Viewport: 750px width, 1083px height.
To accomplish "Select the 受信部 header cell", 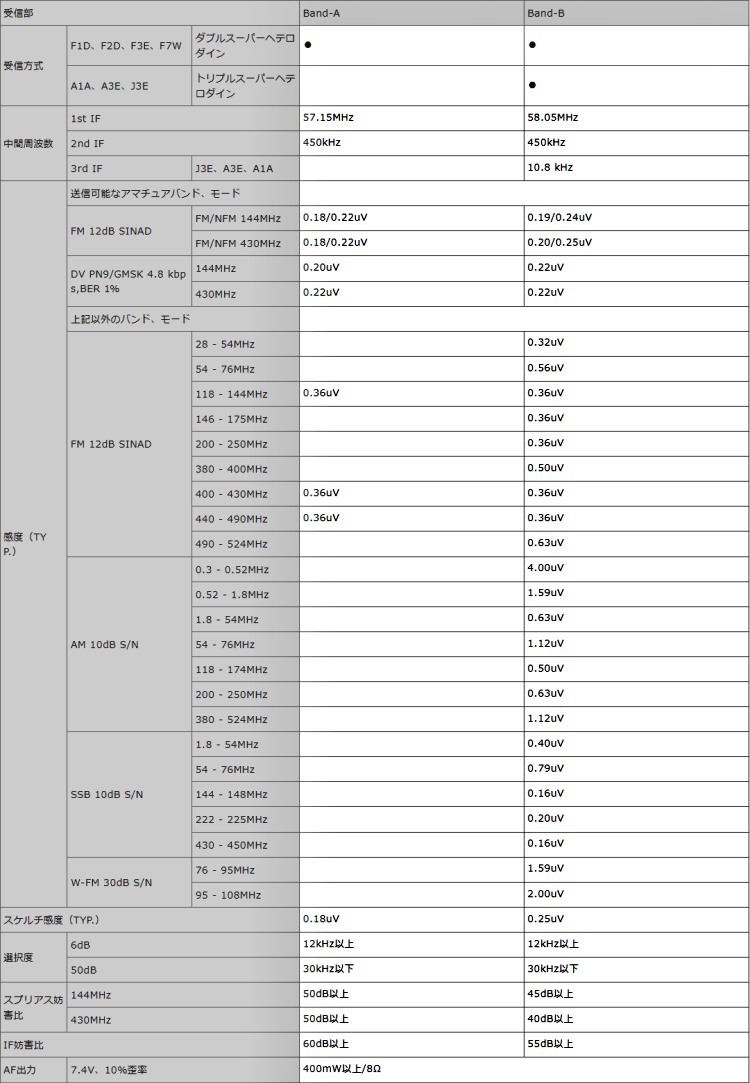I will tap(20, 12).
